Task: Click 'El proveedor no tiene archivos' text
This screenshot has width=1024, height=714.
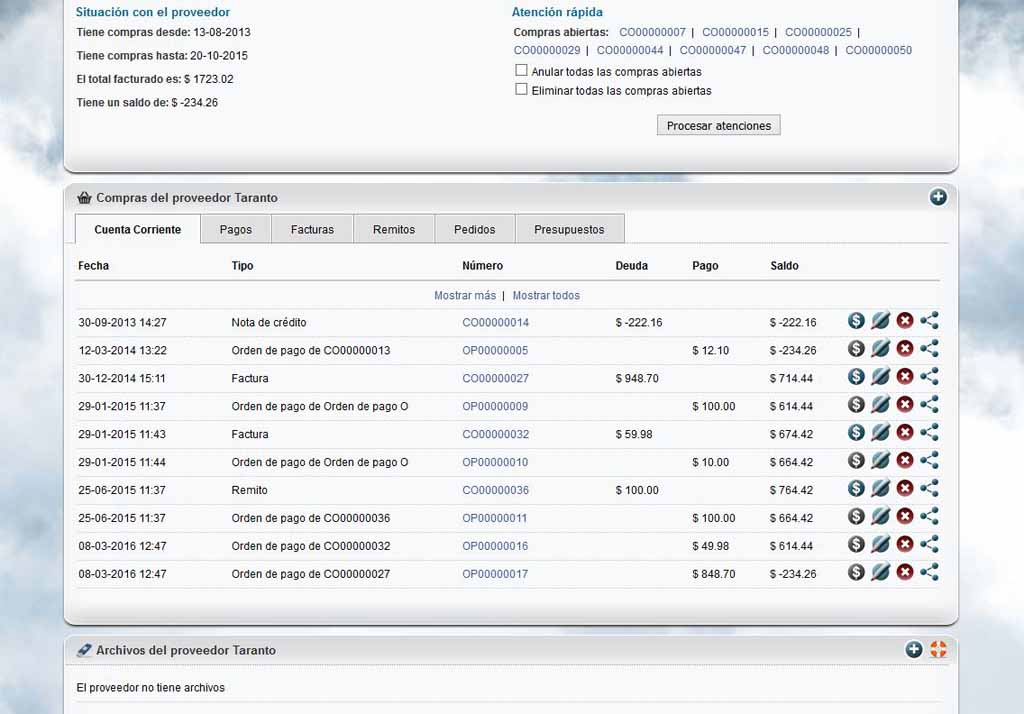Action: tap(150, 688)
